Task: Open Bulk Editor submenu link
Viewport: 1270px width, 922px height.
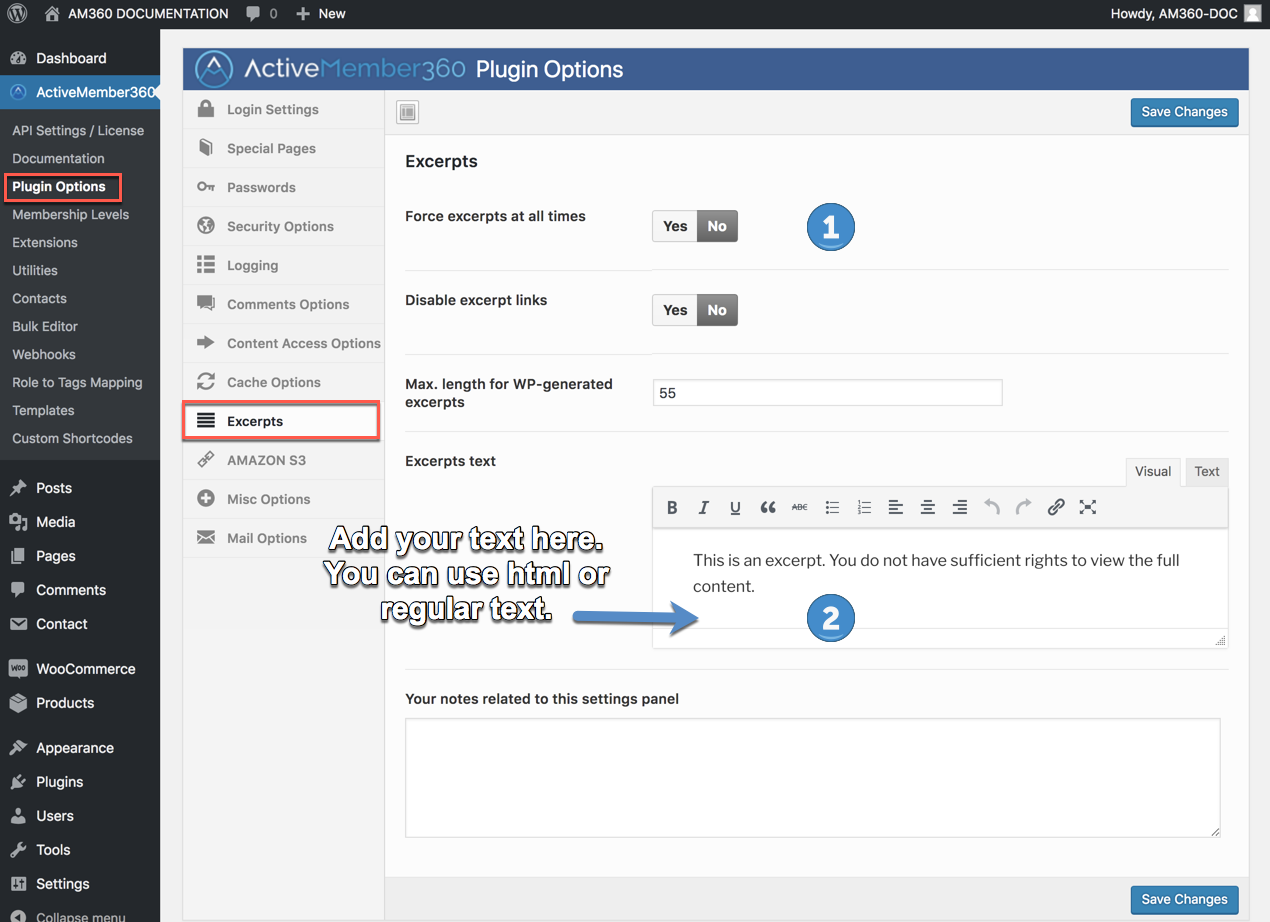Action: (45, 326)
